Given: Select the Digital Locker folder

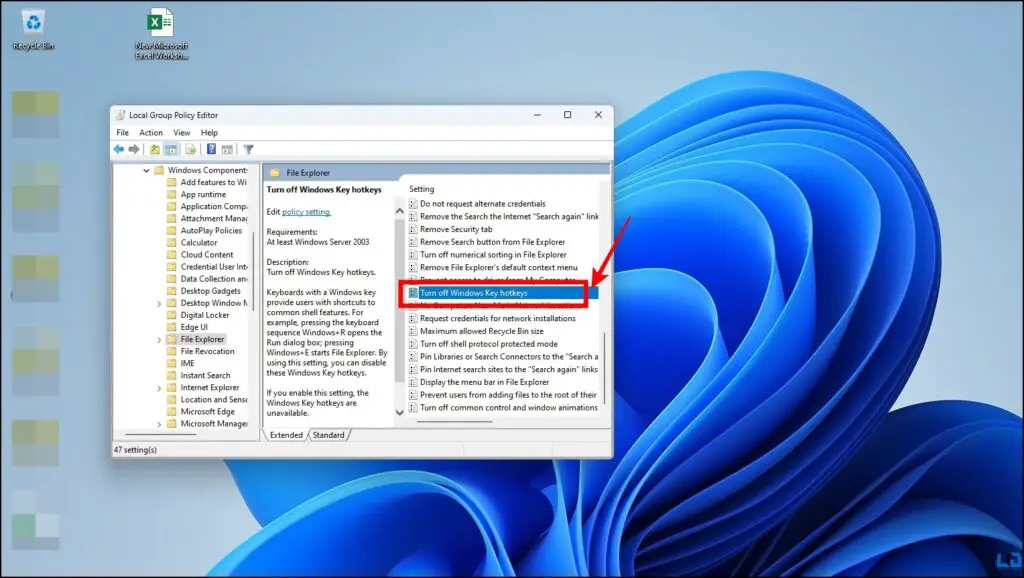Looking at the screenshot, I should 198,315.
